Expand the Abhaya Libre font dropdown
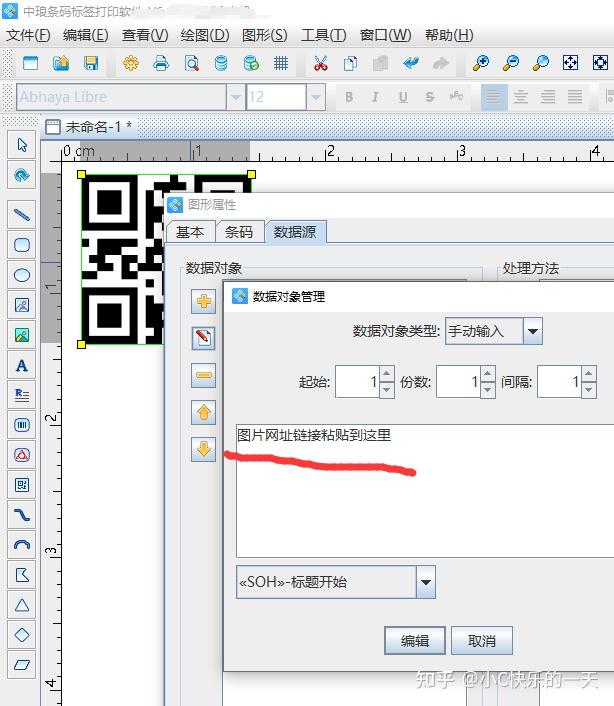The image size is (614, 706). pos(235,97)
